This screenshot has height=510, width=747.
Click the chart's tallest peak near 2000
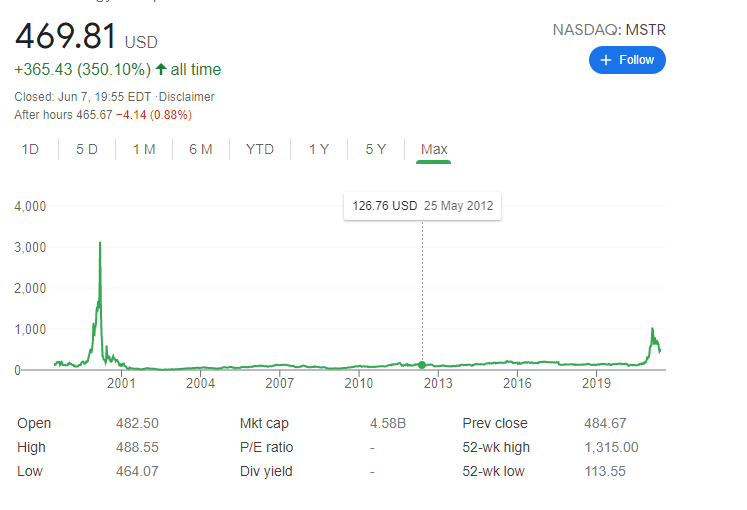100,244
